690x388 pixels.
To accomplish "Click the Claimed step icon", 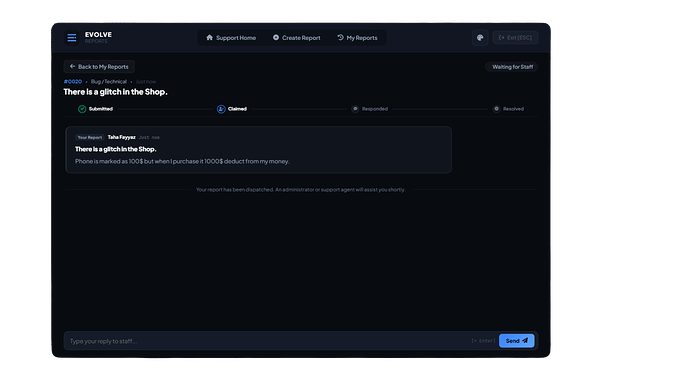I will pyautogui.click(x=221, y=109).
